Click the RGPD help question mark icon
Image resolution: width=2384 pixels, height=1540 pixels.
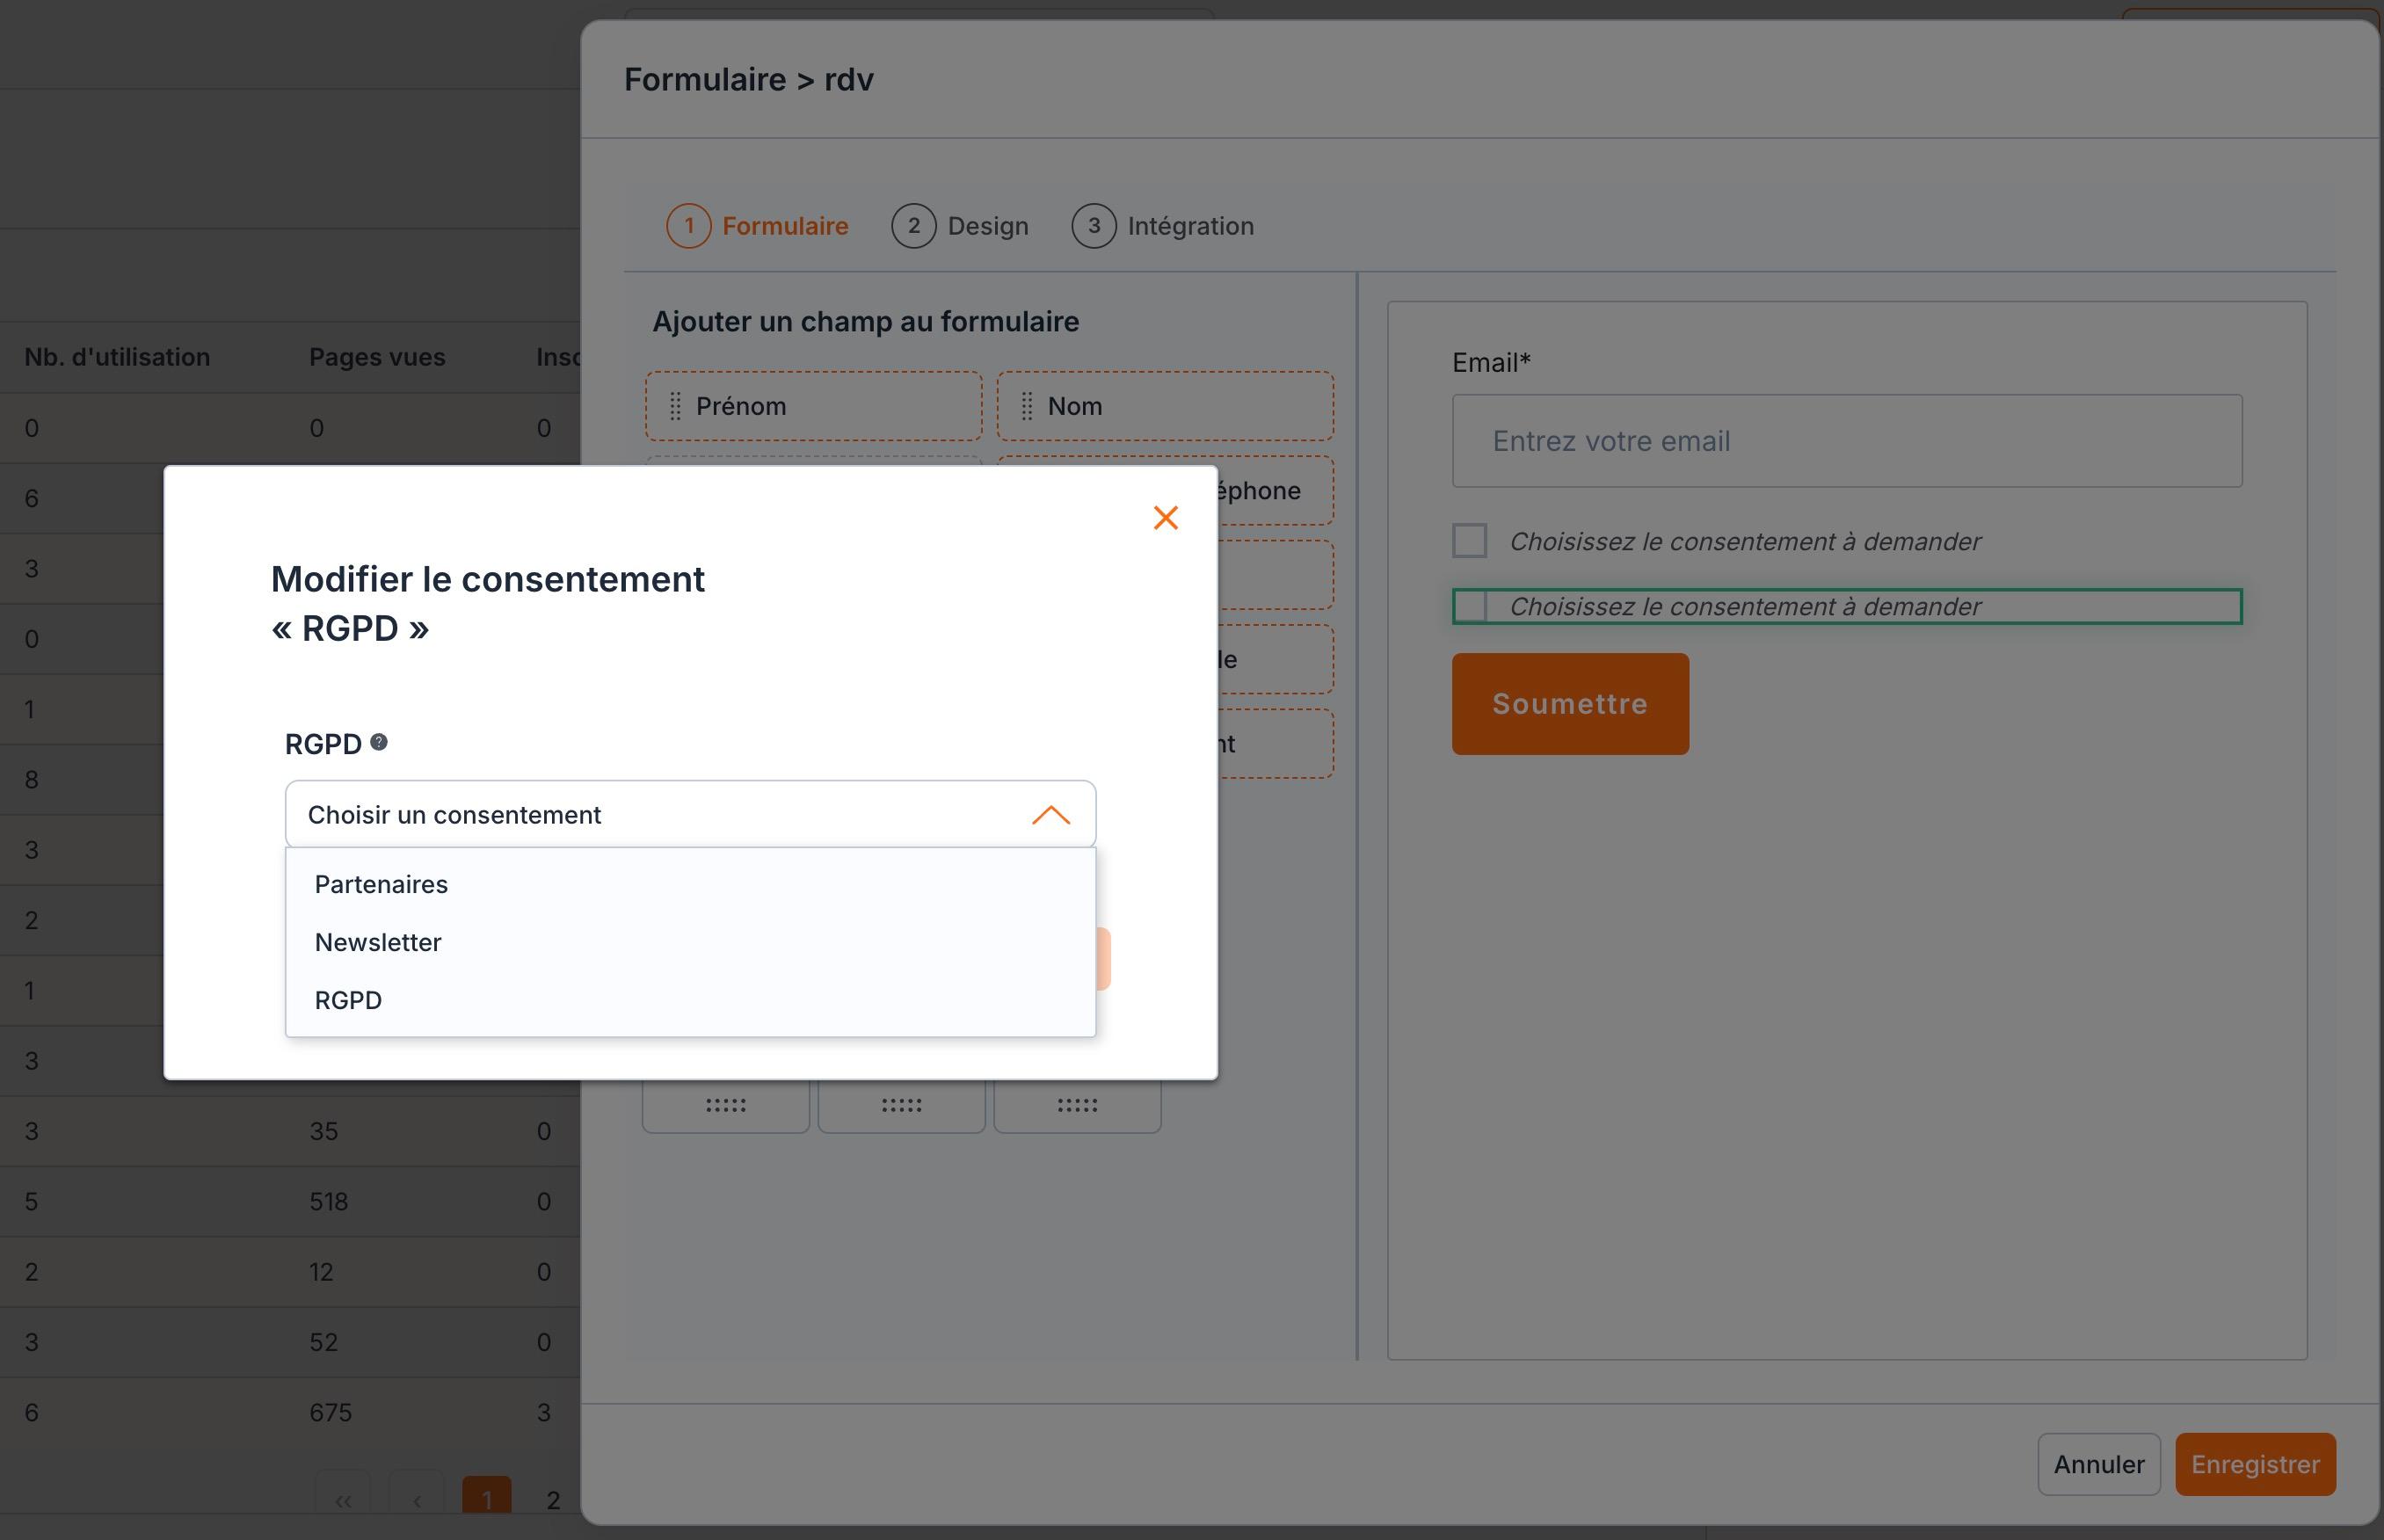[x=379, y=742]
